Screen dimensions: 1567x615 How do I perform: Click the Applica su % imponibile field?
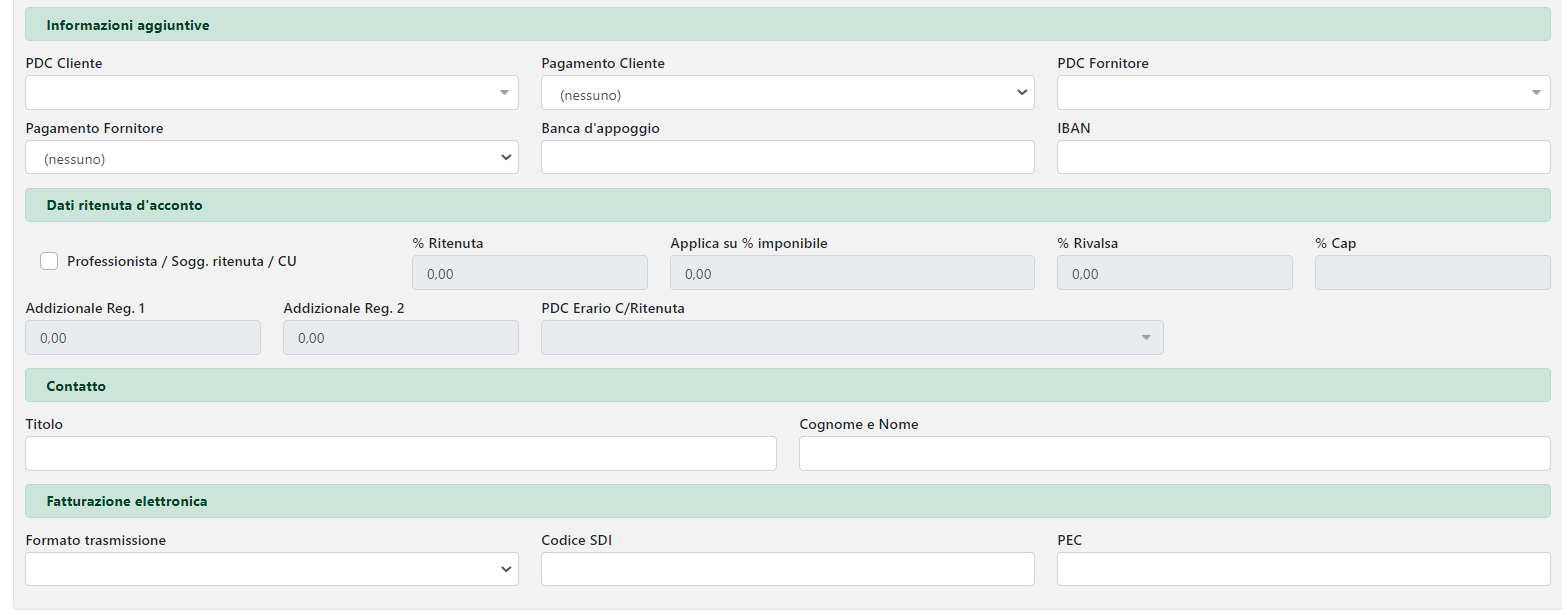click(x=852, y=273)
